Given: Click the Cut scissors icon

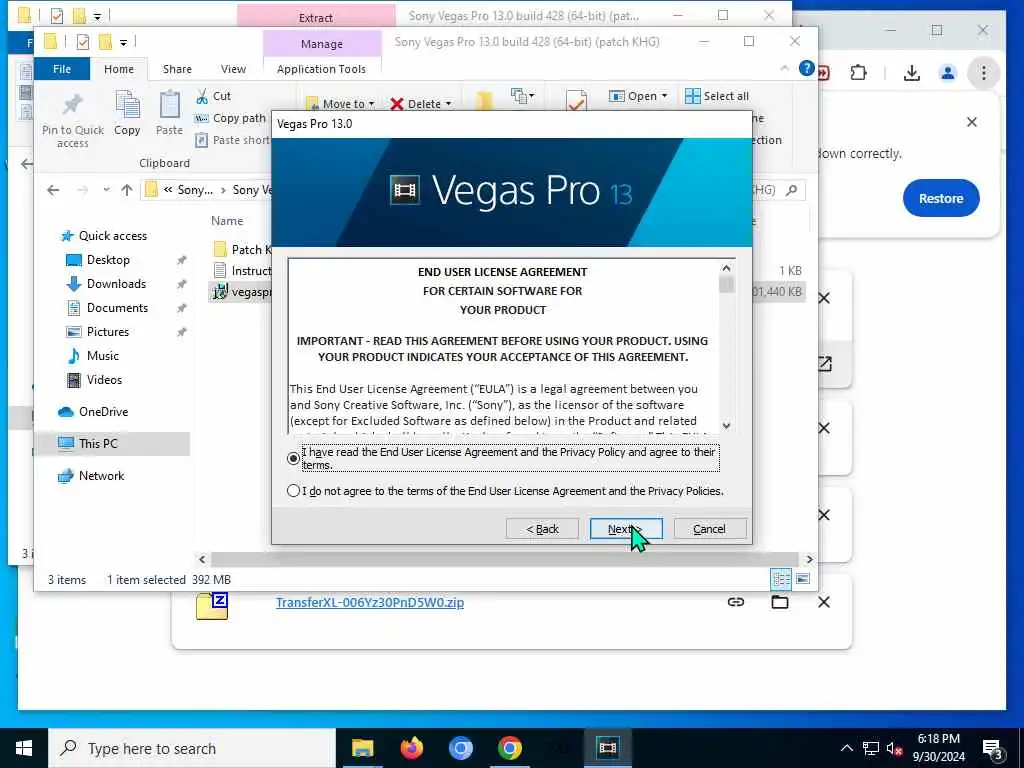Looking at the screenshot, I should pyautogui.click(x=202, y=96).
